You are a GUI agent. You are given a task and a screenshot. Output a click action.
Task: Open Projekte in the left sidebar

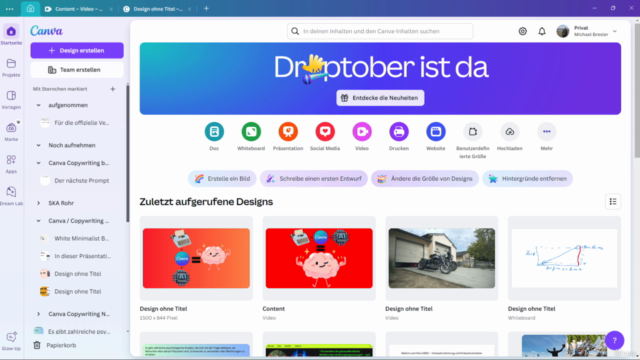pos(11,67)
